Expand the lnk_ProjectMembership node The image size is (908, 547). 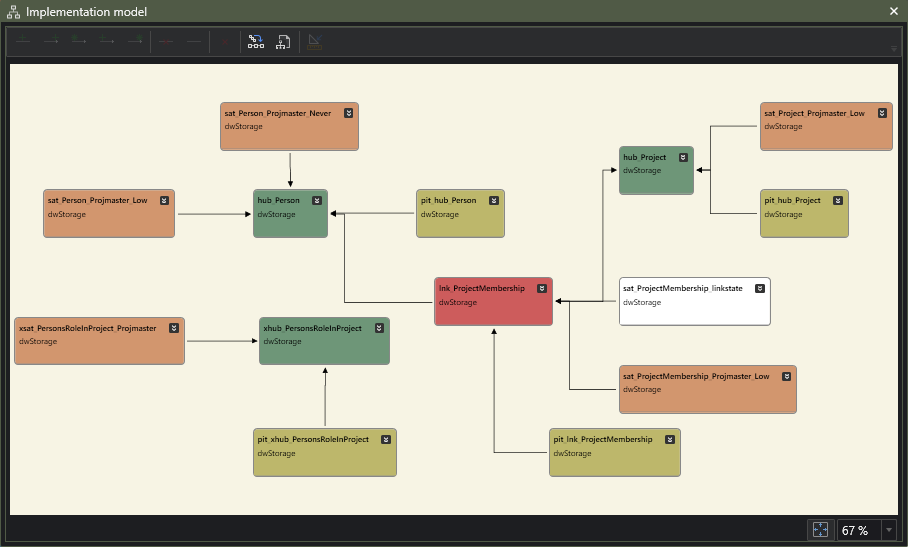[541, 288]
